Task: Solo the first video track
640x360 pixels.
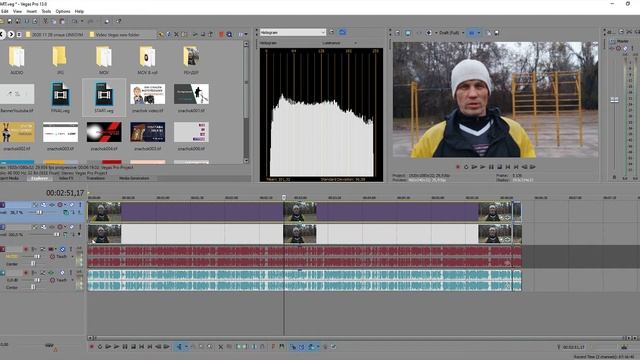Action: 80,205
